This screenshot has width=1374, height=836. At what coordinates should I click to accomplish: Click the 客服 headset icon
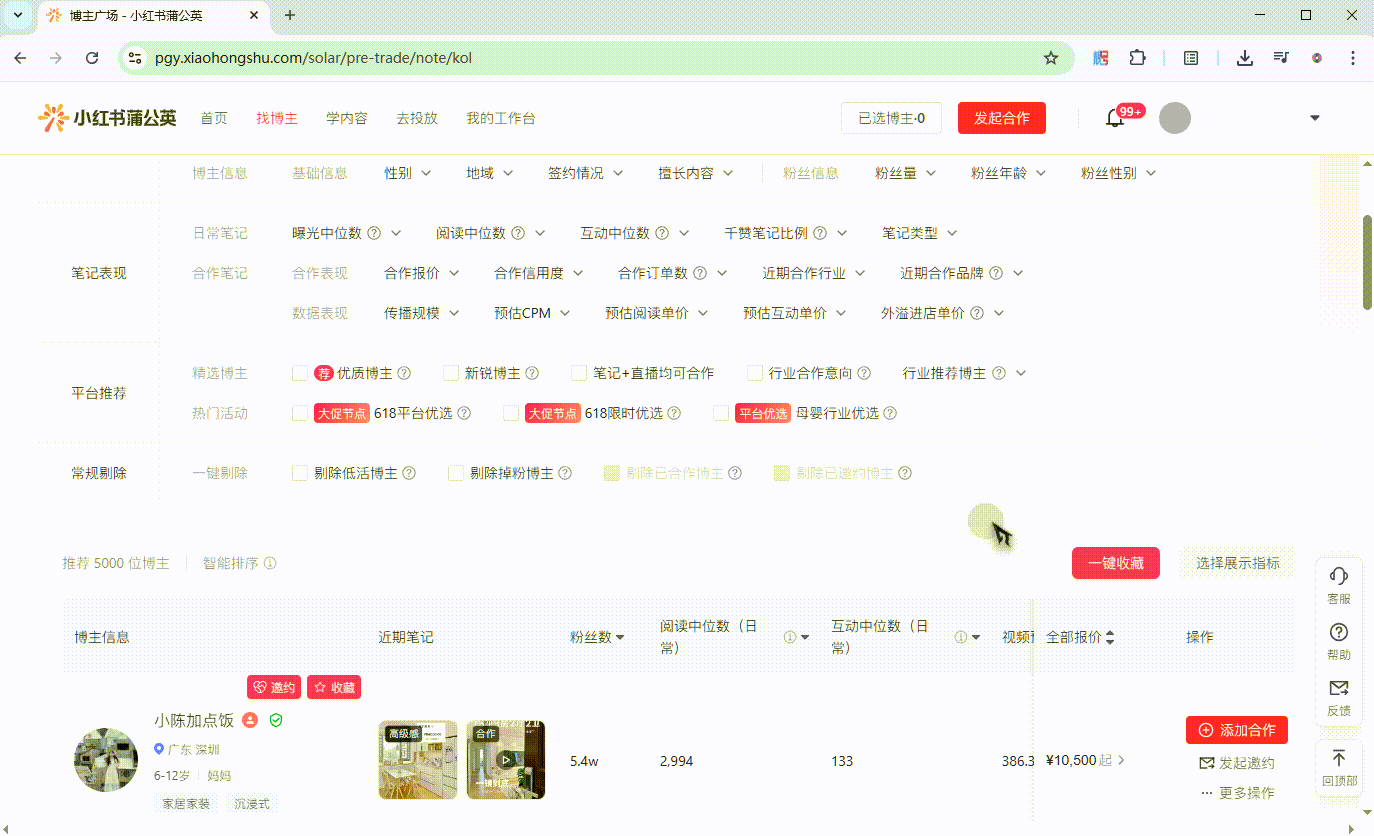[x=1338, y=577]
